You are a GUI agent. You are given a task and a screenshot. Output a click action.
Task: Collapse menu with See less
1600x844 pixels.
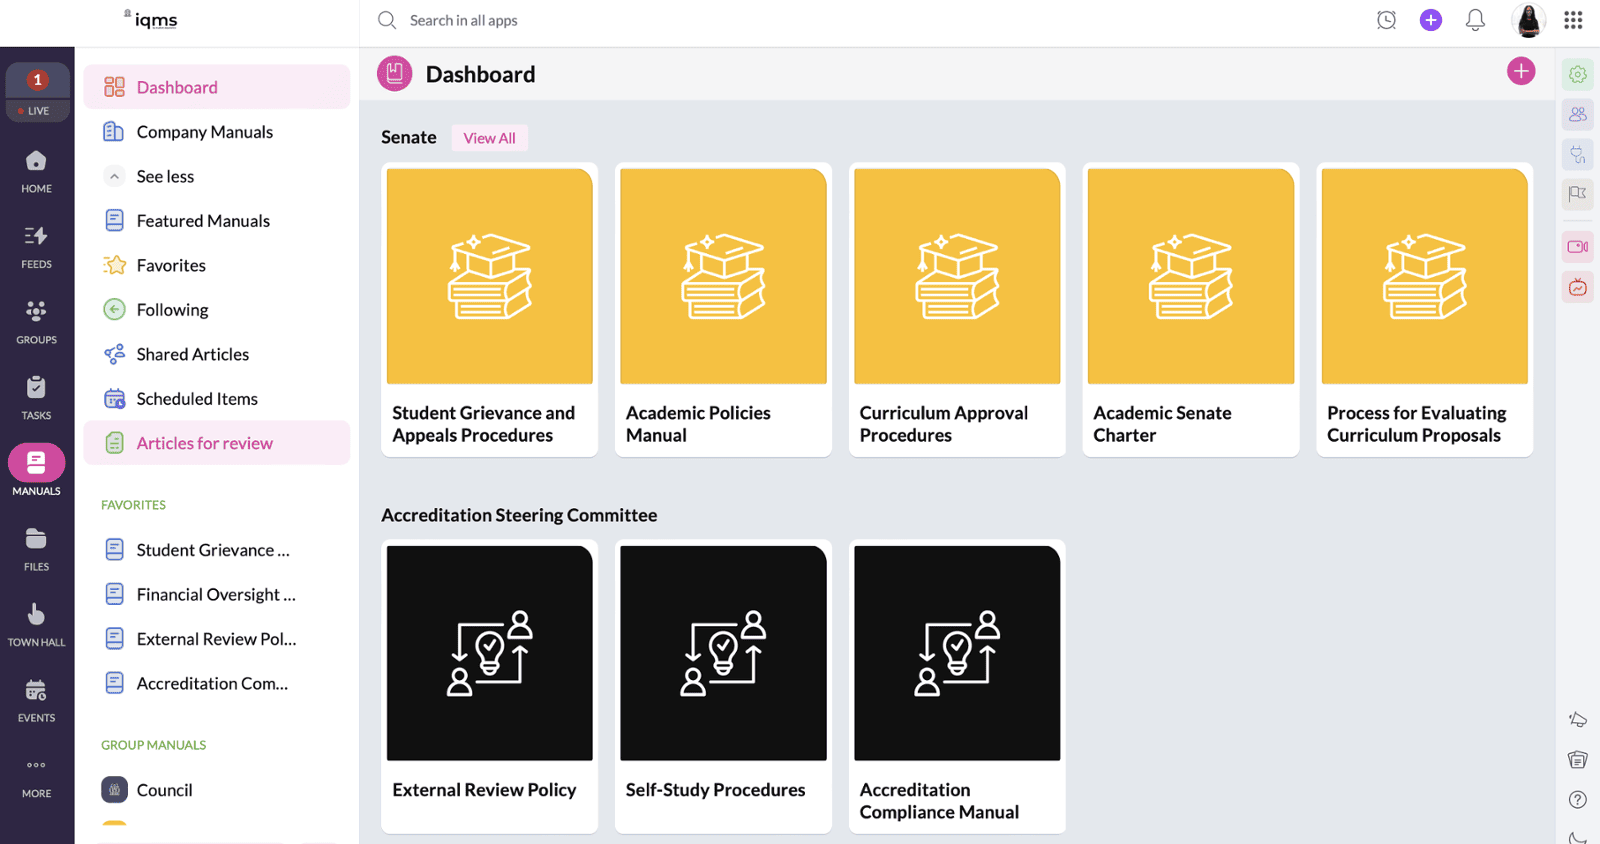pos(165,177)
